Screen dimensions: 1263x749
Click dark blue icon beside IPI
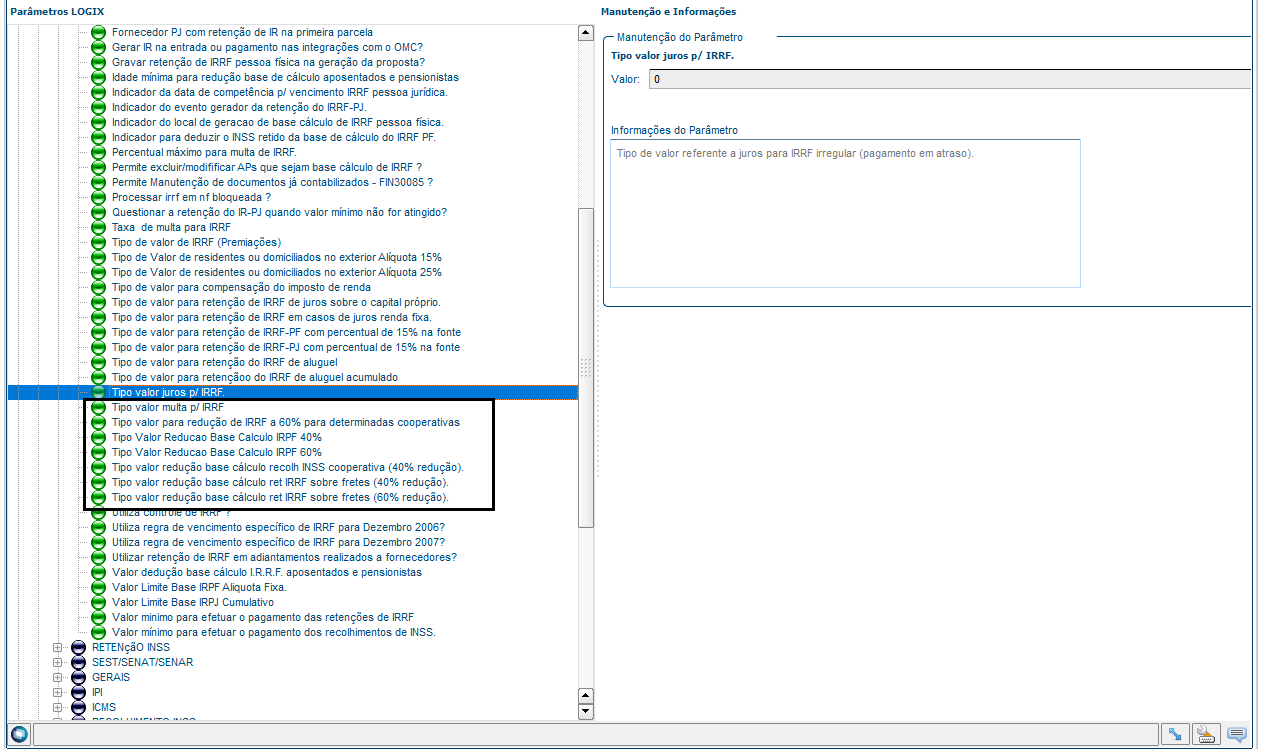[x=79, y=692]
